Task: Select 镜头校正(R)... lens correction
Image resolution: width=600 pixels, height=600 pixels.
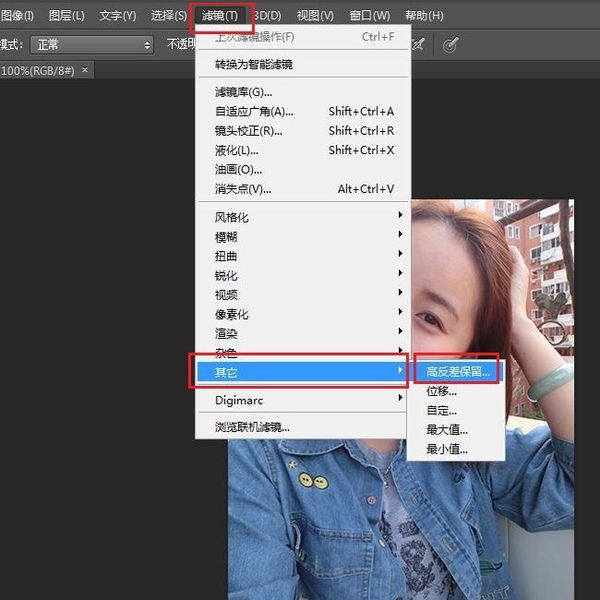Action: pos(248,131)
